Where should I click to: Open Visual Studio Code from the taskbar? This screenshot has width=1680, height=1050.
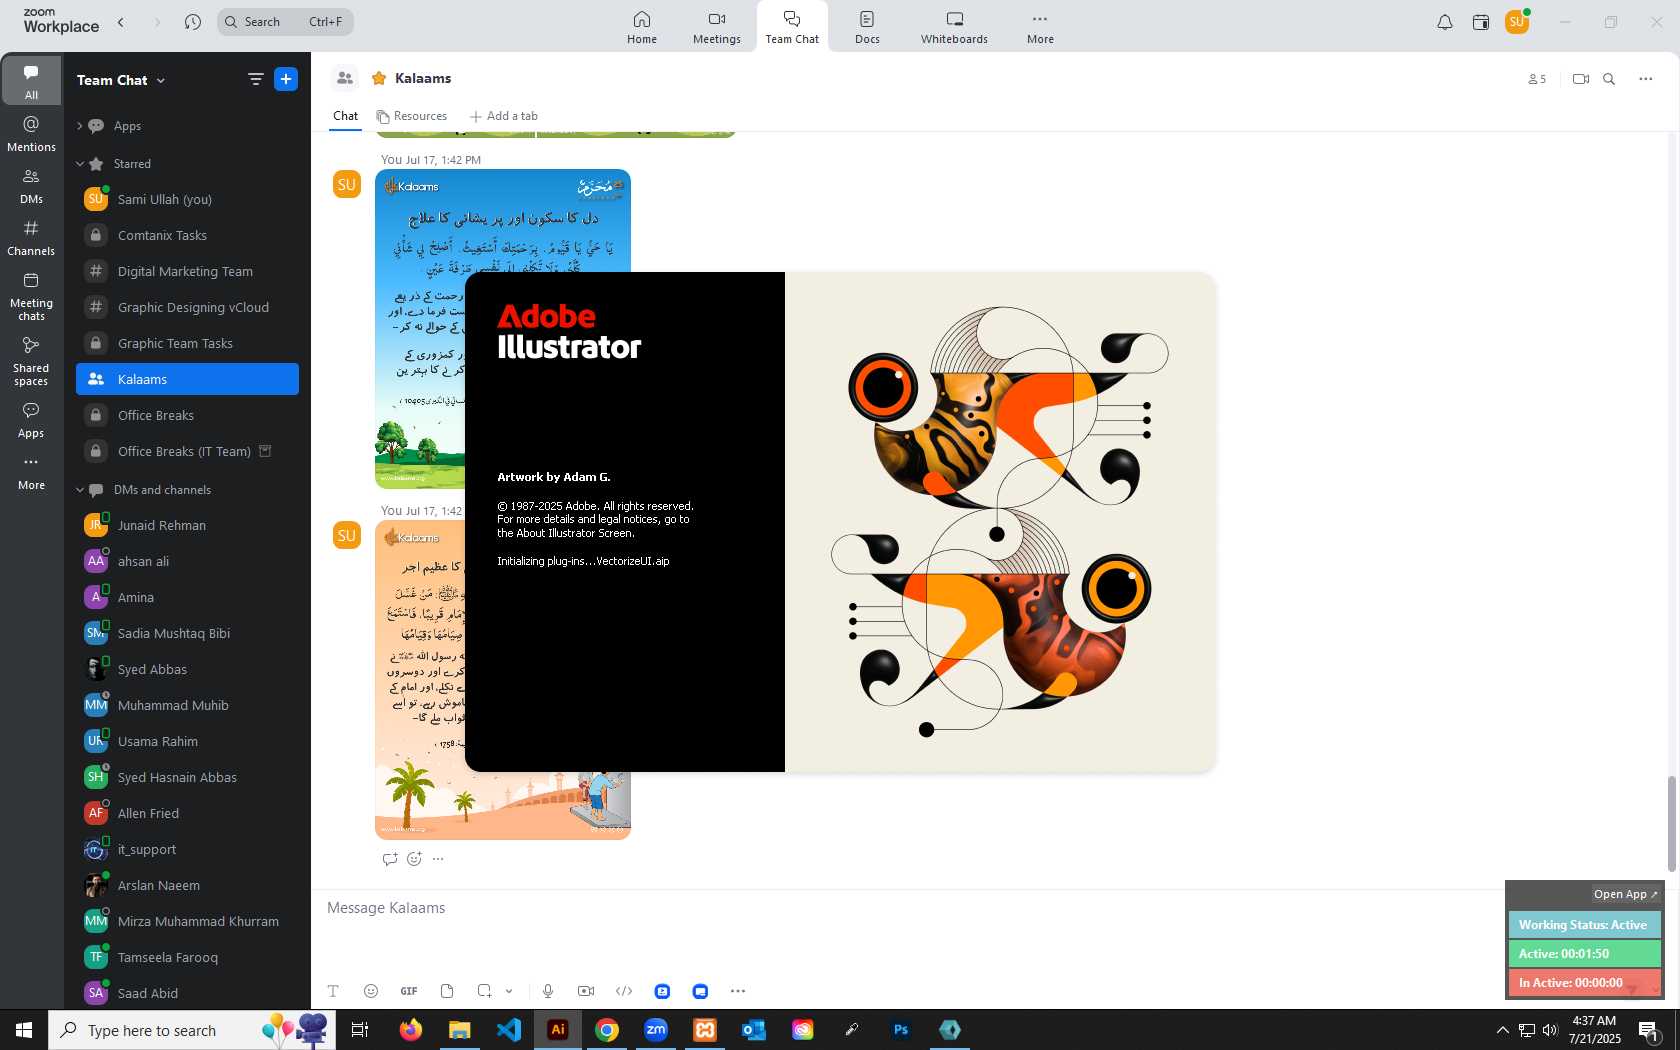pos(509,1030)
